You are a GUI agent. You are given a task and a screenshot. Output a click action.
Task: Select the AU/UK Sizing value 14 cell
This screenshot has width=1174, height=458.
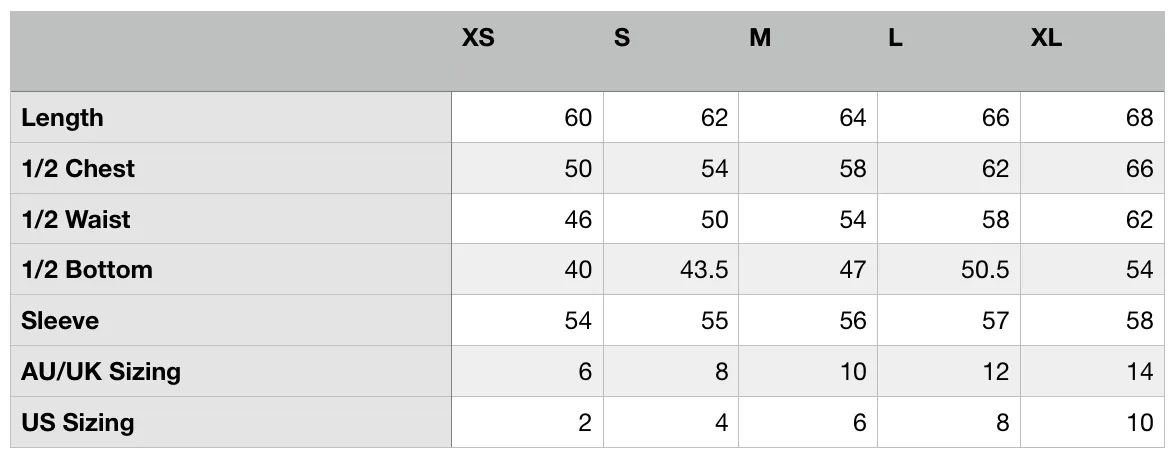(1092, 371)
